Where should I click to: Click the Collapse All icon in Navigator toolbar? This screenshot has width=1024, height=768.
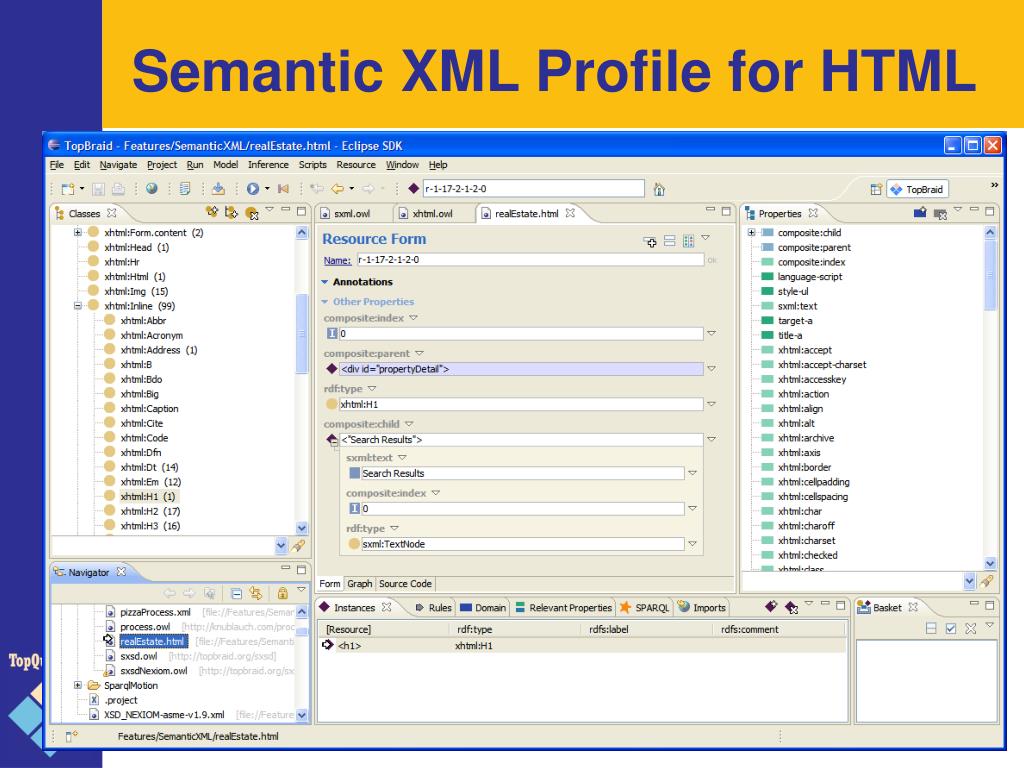[236, 593]
